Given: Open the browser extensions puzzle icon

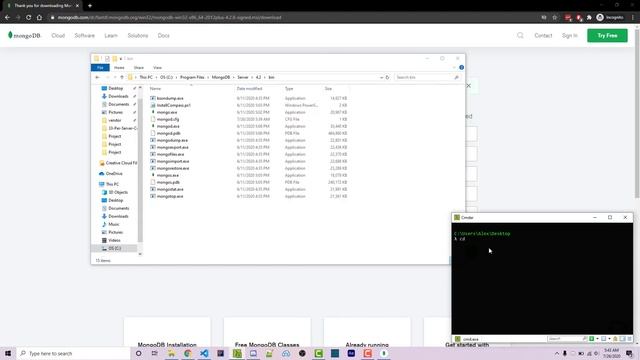Looking at the screenshot, I should (589, 18).
